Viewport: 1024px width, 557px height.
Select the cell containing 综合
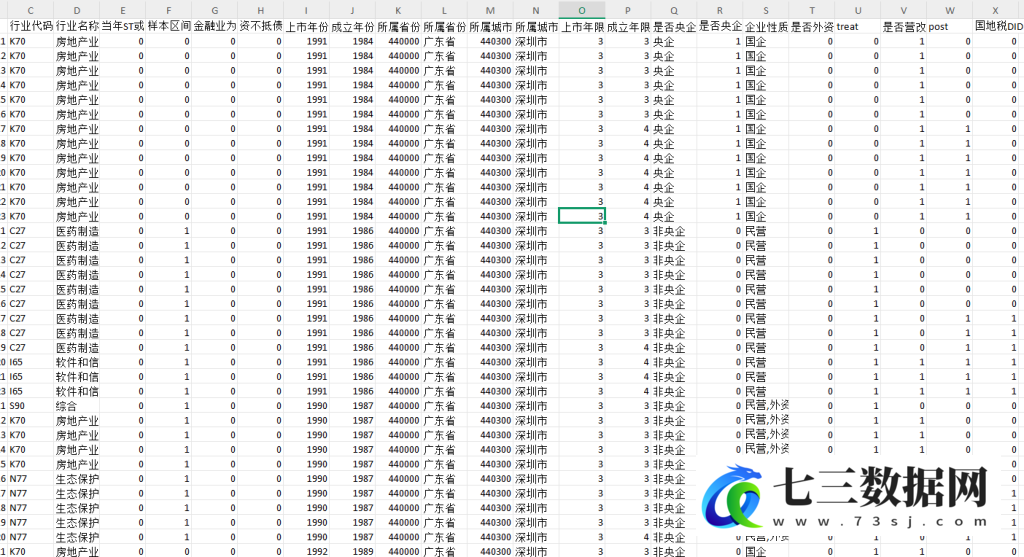pos(77,406)
